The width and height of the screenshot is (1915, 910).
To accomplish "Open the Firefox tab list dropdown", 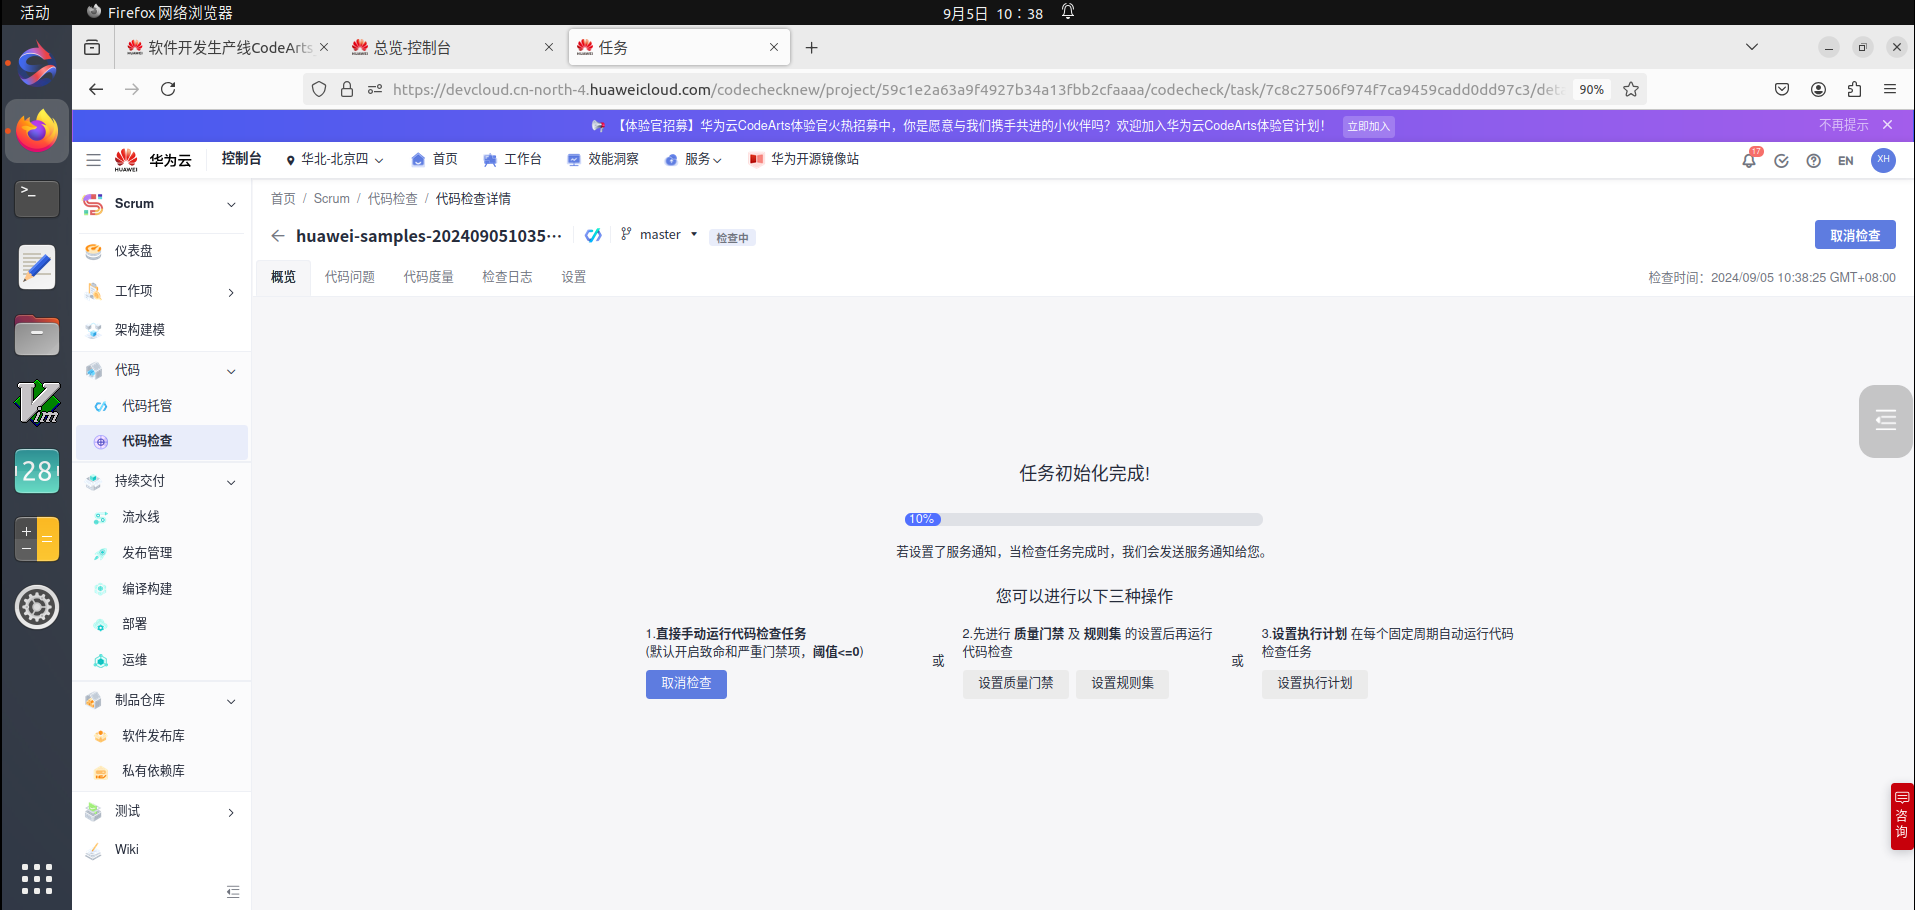I will [1752, 47].
